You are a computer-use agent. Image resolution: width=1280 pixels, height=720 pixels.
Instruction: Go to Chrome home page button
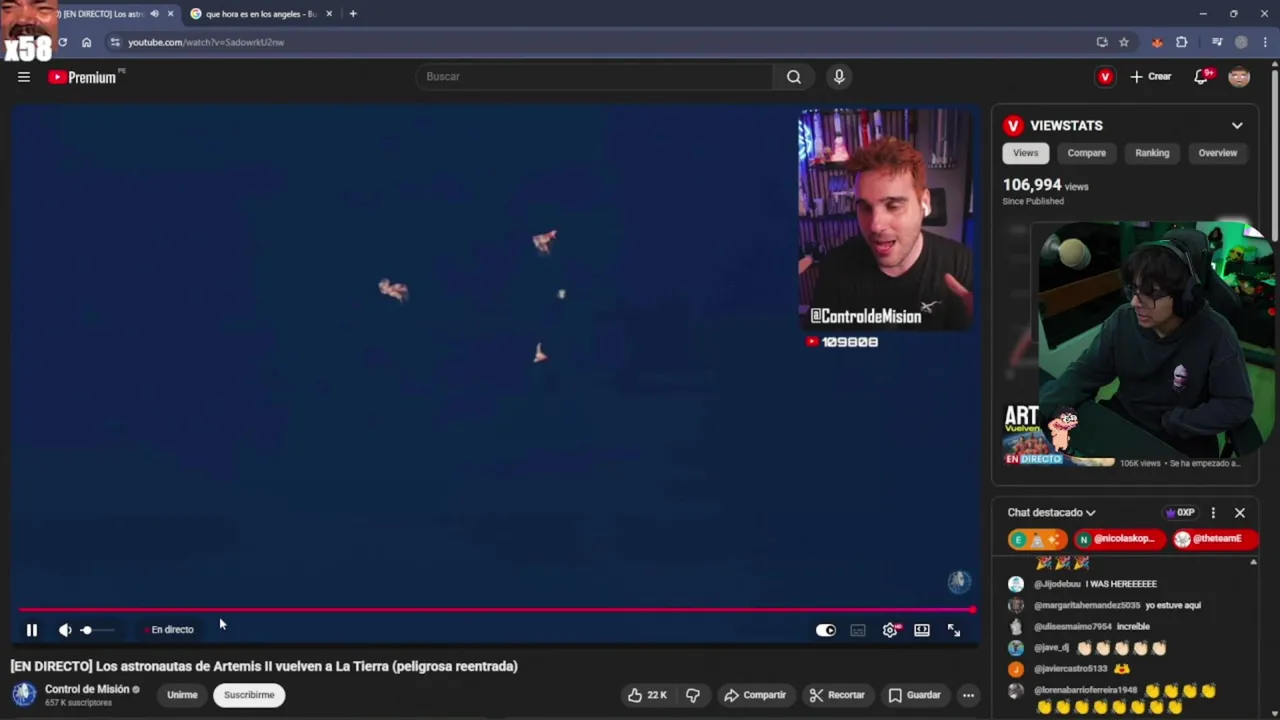click(86, 42)
